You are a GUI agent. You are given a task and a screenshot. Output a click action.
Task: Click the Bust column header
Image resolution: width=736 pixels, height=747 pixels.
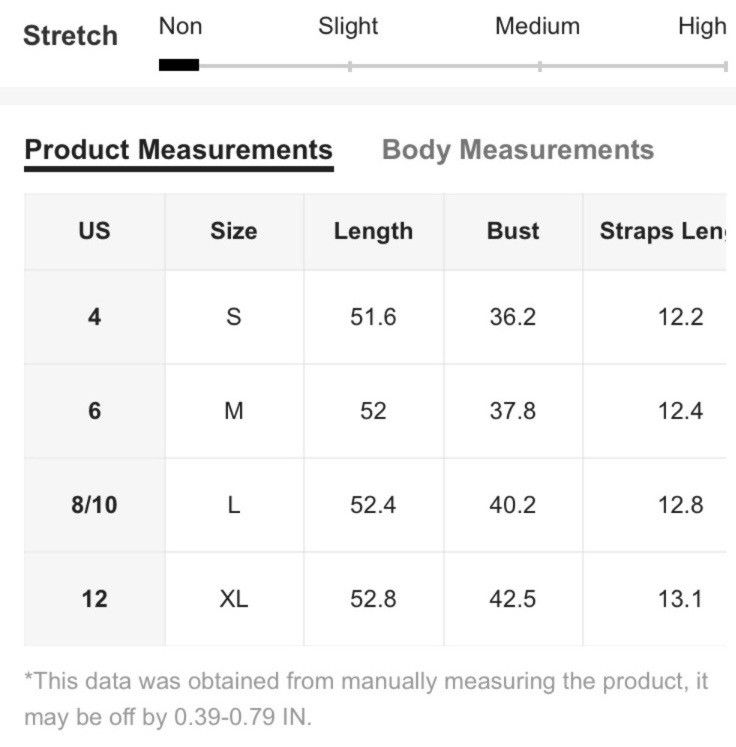[513, 231]
